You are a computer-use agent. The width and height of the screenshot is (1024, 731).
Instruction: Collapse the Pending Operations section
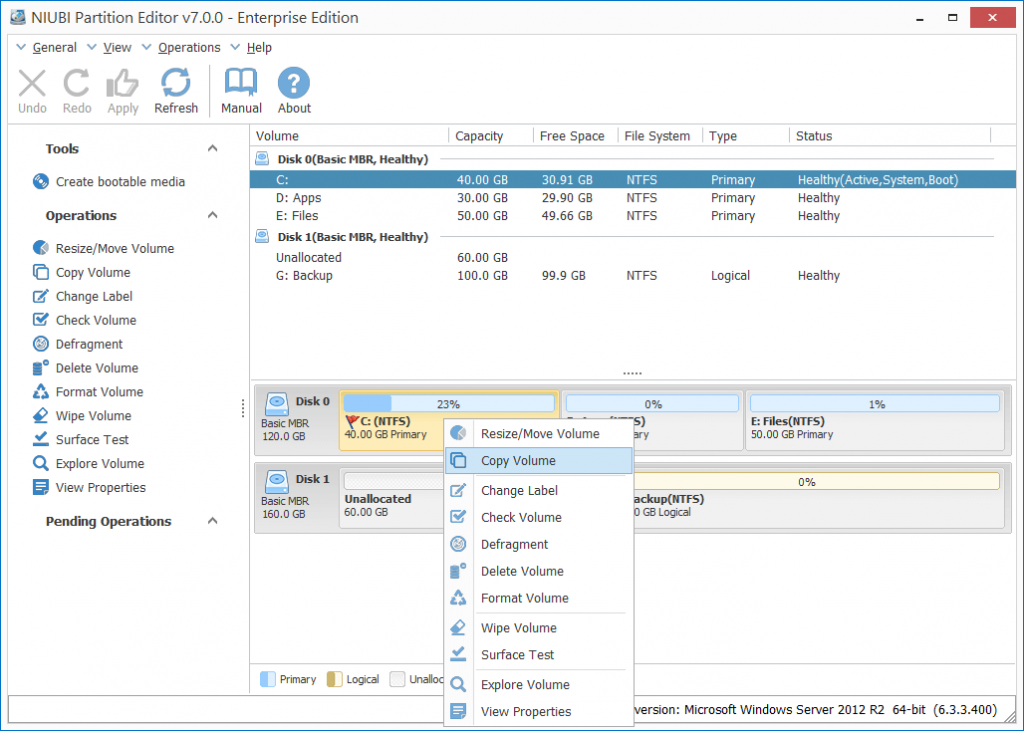pos(212,522)
